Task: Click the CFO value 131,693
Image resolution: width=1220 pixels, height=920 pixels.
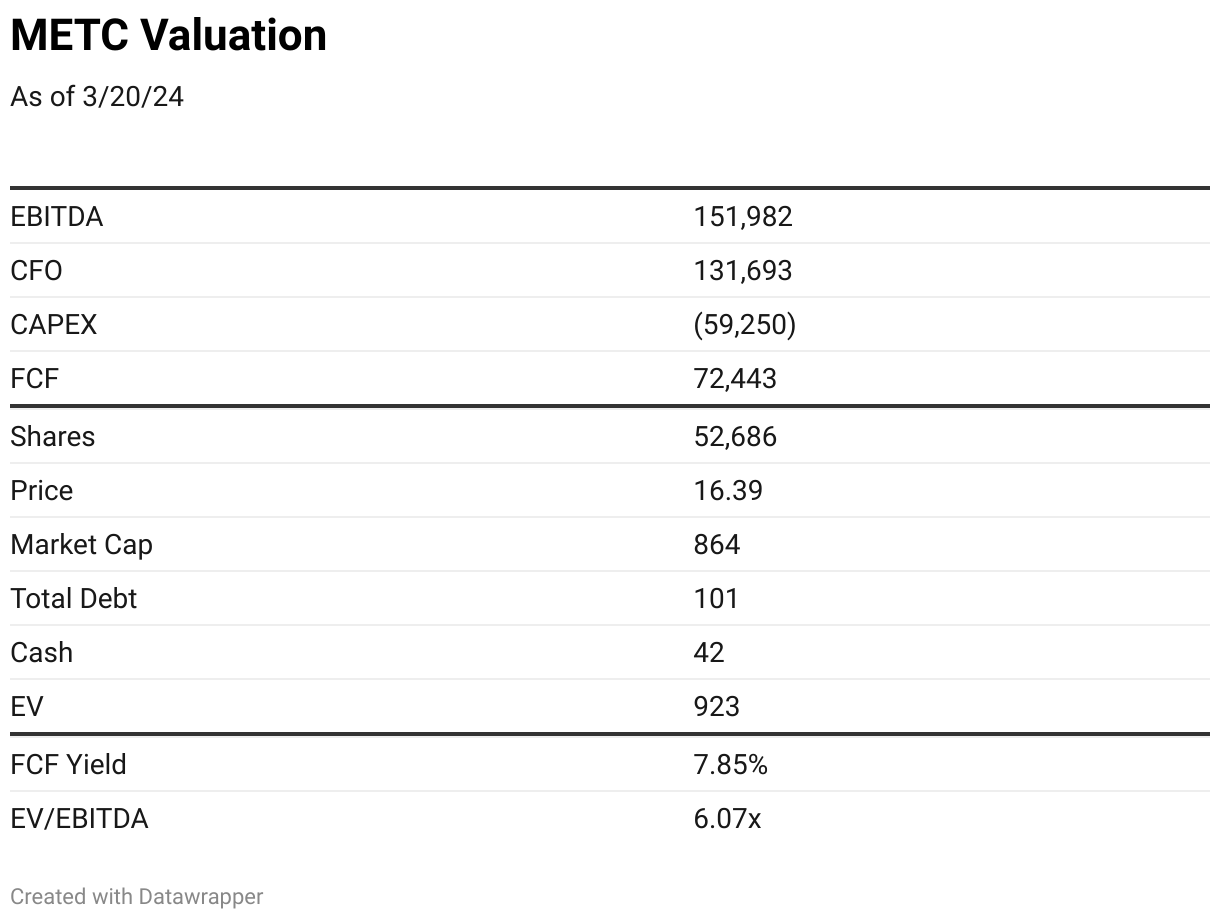Action: click(743, 270)
